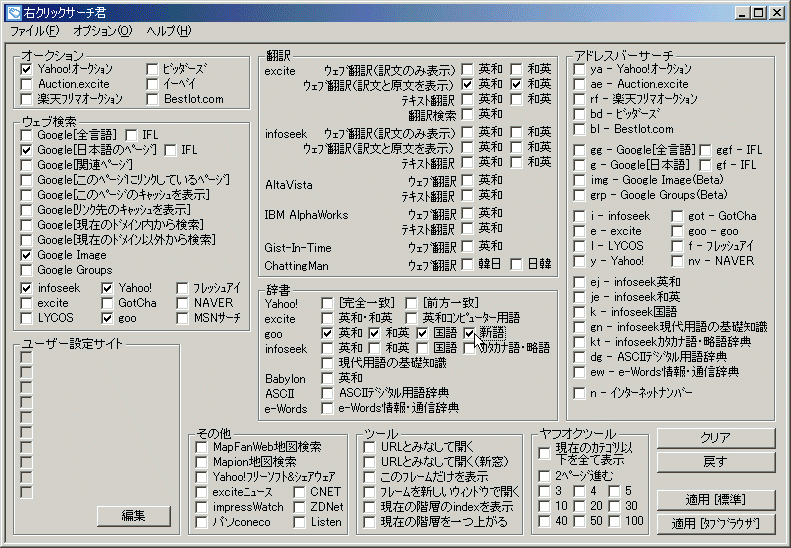Check NAVER in the ウェブ検索 group
This screenshot has height=548, width=791.
(x=182, y=303)
